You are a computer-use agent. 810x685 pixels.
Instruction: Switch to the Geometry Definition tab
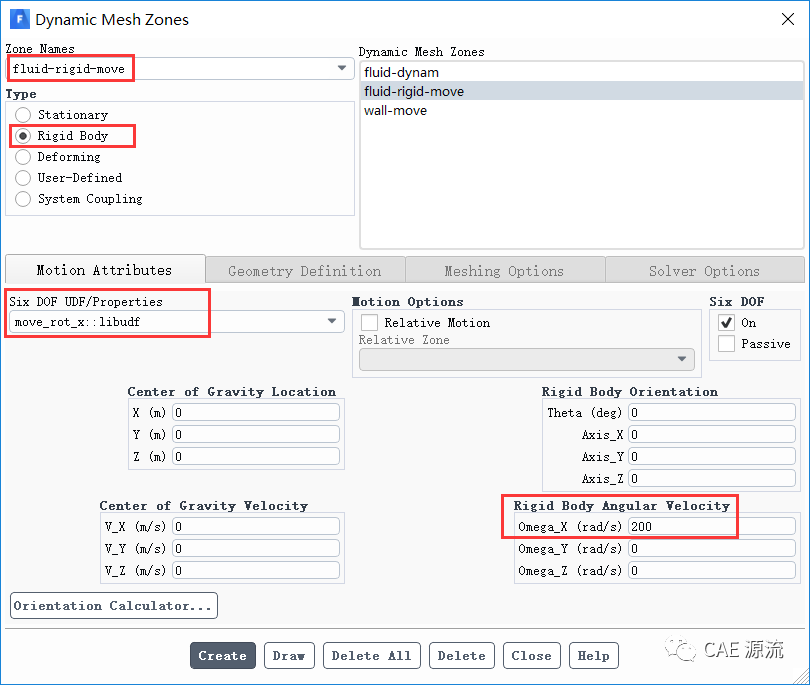click(x=305, y=271)
